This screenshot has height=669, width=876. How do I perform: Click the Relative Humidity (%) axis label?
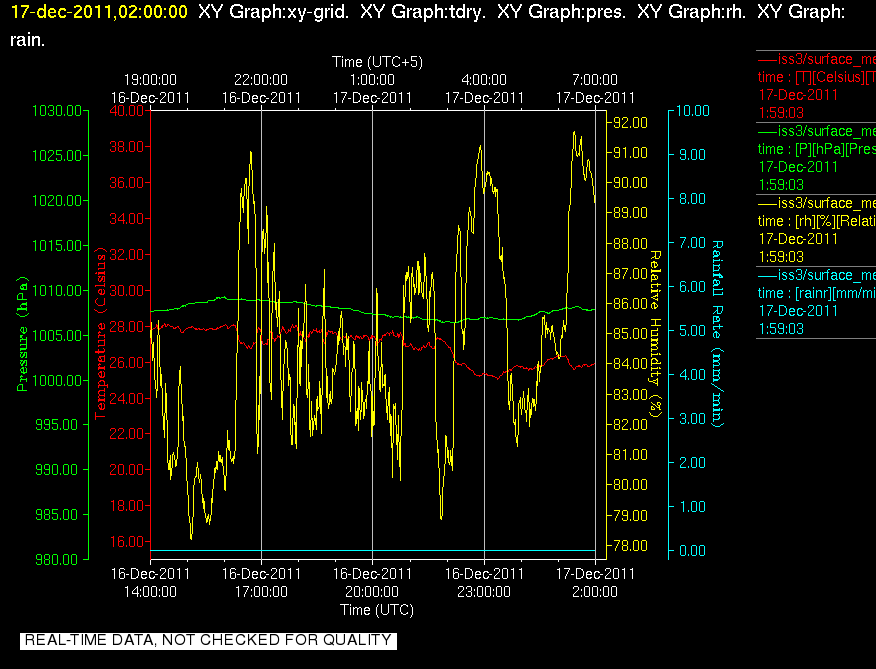tap(655, 334)
